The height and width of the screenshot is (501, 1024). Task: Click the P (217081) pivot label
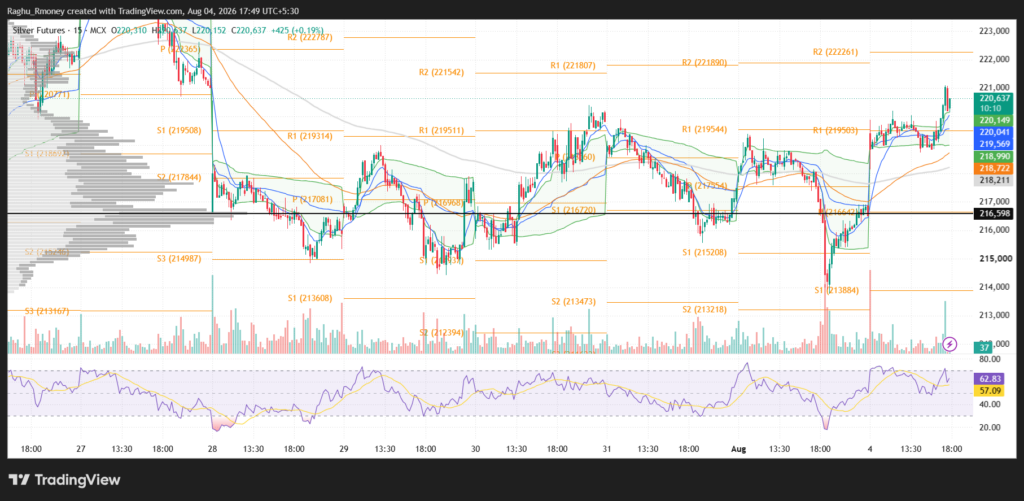click(x=313, y=199)
